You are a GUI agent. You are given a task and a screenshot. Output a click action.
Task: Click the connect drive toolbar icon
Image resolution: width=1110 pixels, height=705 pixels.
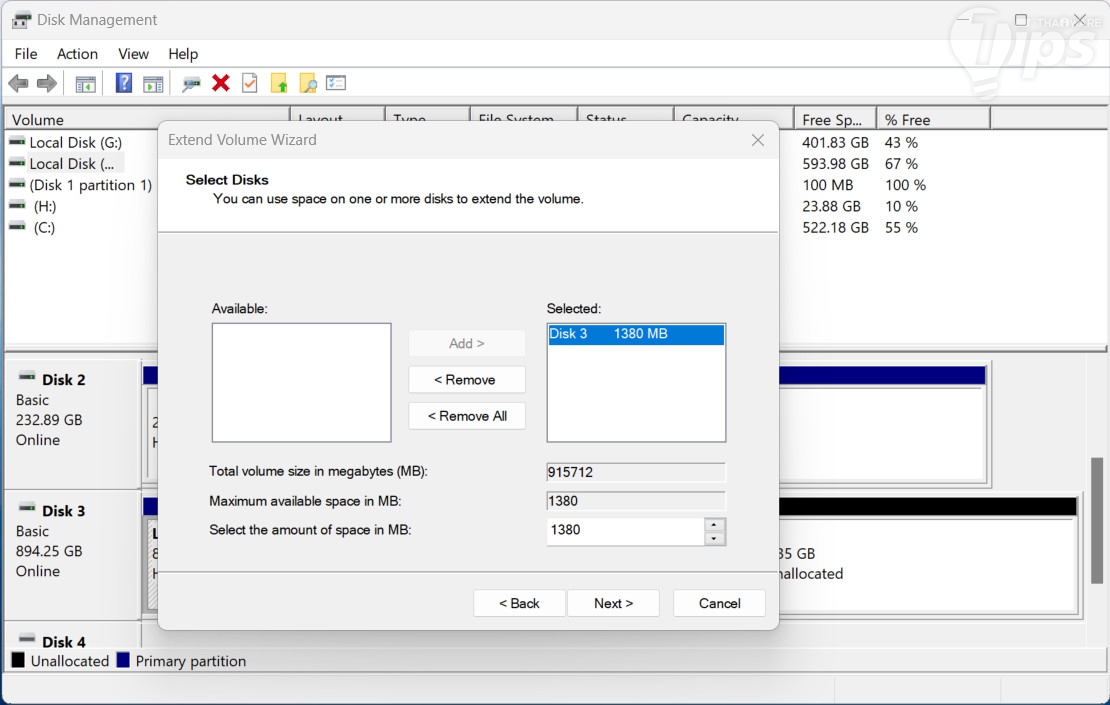tap(191, 84)
